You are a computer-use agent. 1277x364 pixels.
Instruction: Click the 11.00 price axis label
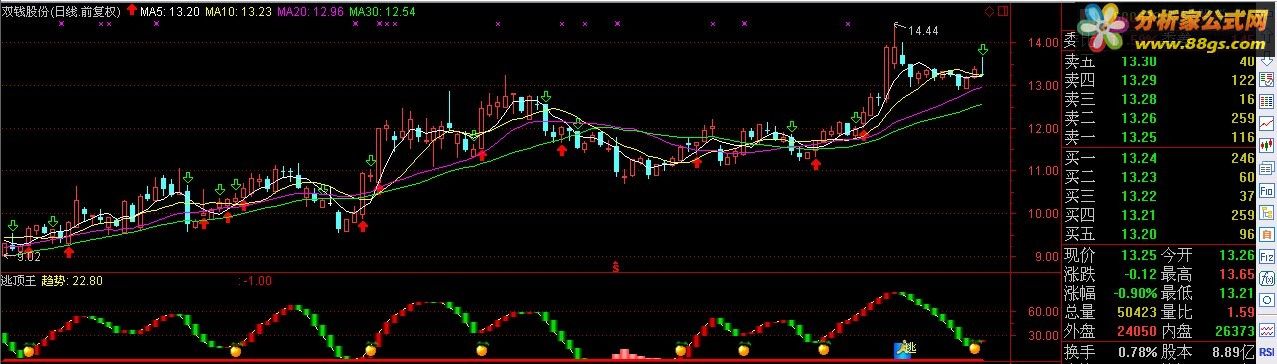pos(1043,171)
